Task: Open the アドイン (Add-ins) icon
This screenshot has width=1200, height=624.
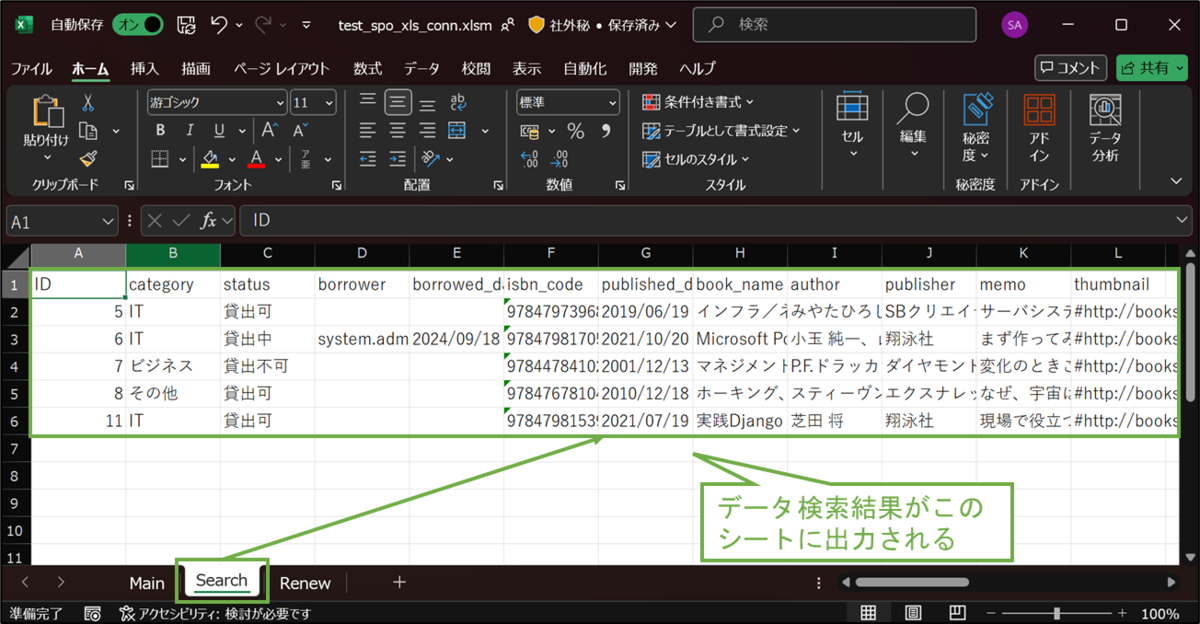Action: pos(1039,125)
